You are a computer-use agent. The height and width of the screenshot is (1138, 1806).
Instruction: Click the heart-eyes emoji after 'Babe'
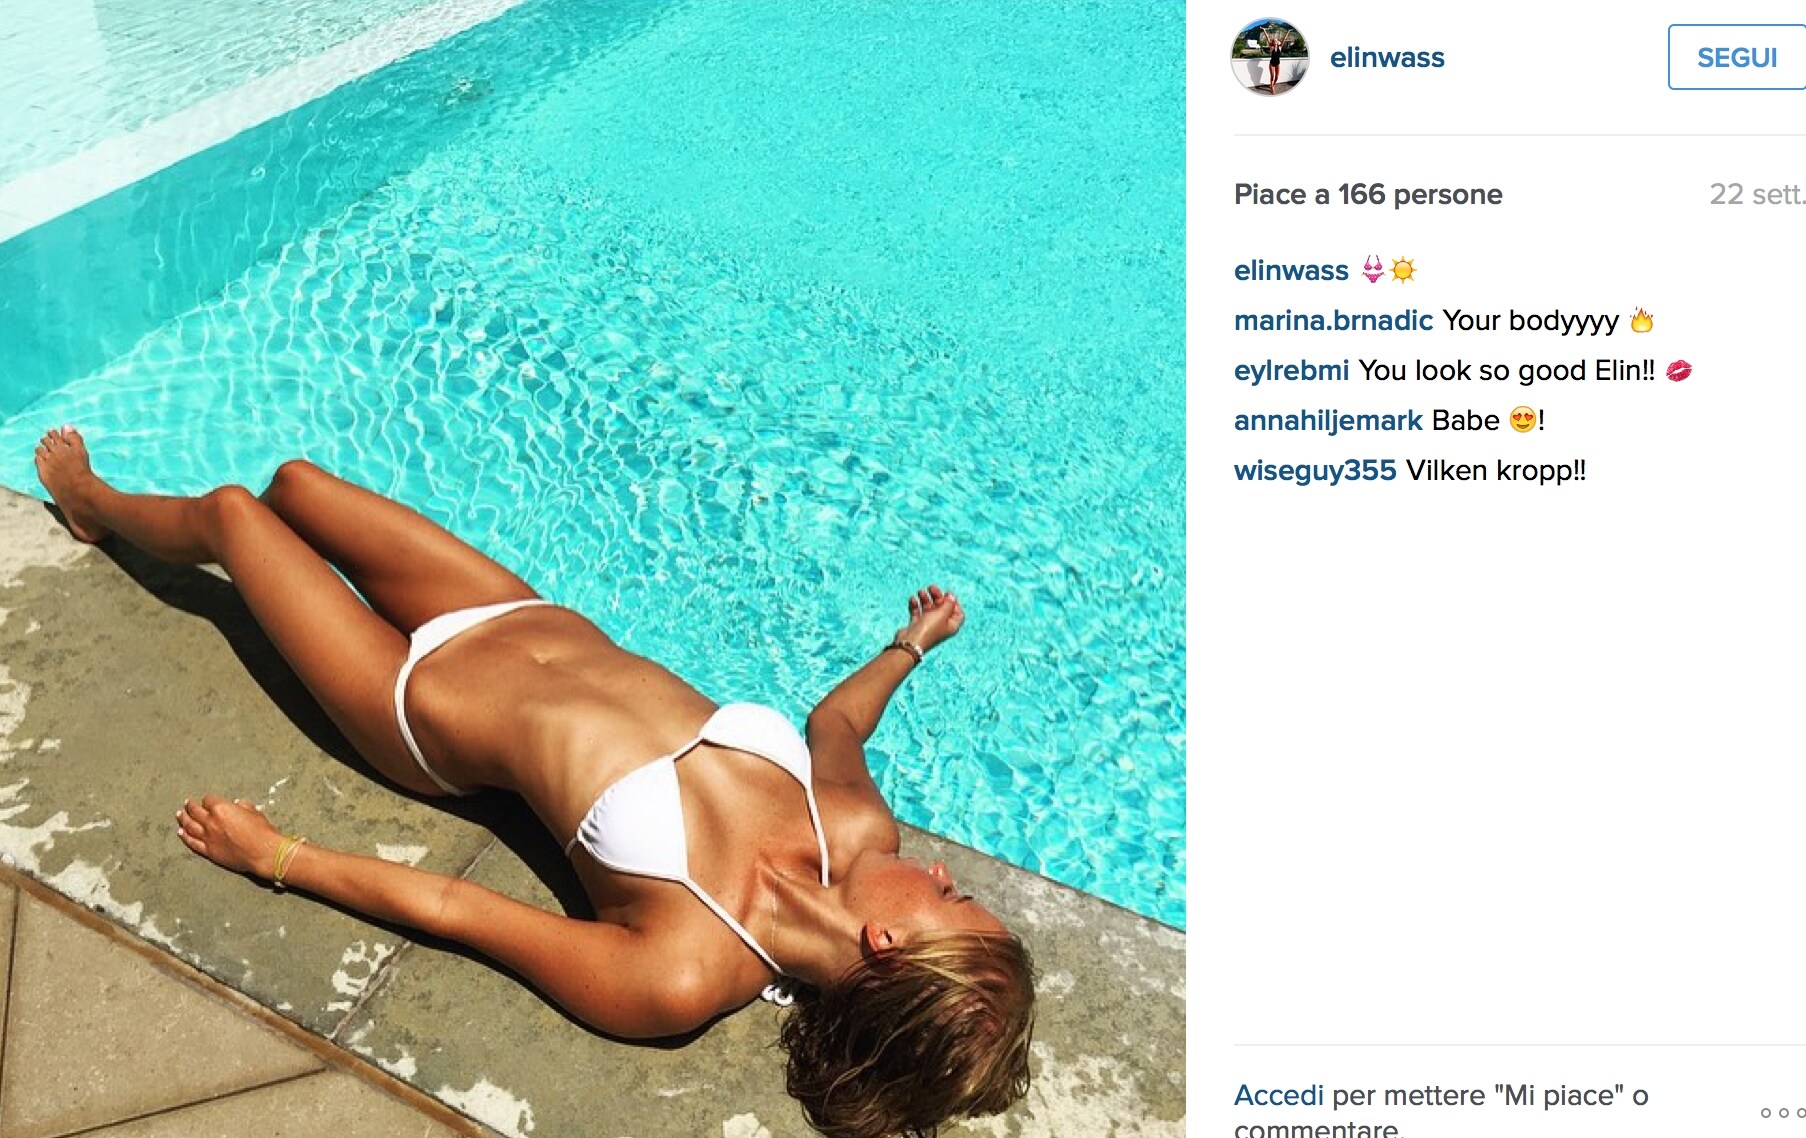click(1522, 420)
